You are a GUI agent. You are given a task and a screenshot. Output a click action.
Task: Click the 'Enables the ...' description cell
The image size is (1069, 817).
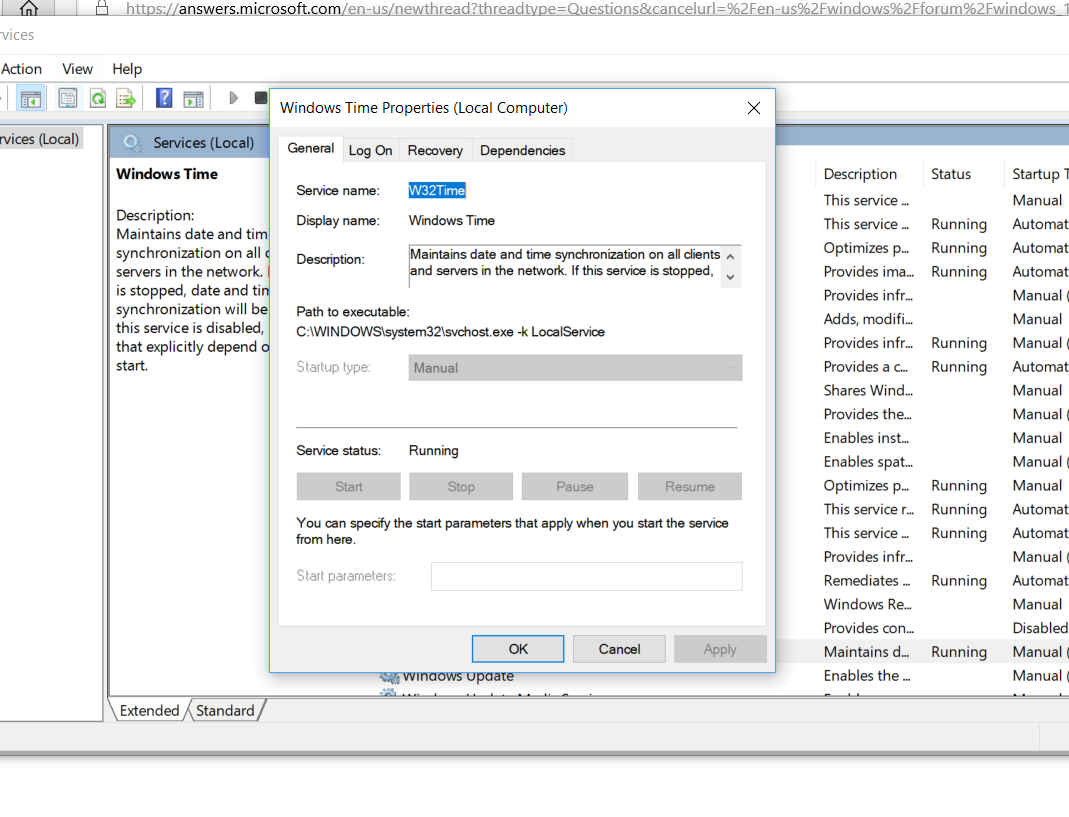(x=867, y=676)
